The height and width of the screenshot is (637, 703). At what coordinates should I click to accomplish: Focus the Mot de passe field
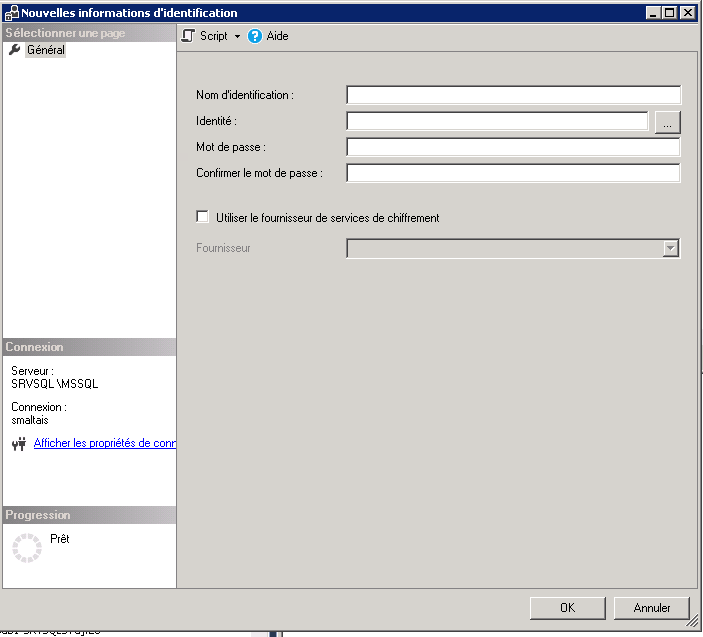(513, 147)
